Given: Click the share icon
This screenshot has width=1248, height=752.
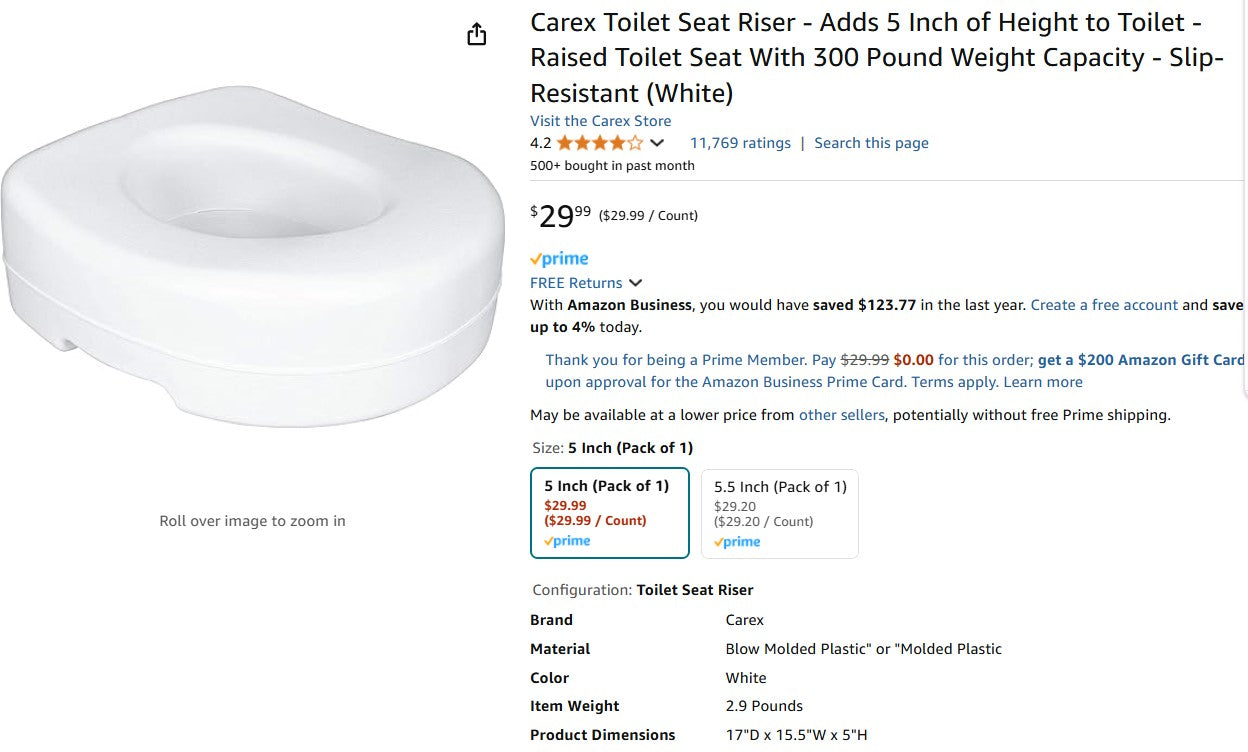Looking at the screenshot, I should point(477,33).
